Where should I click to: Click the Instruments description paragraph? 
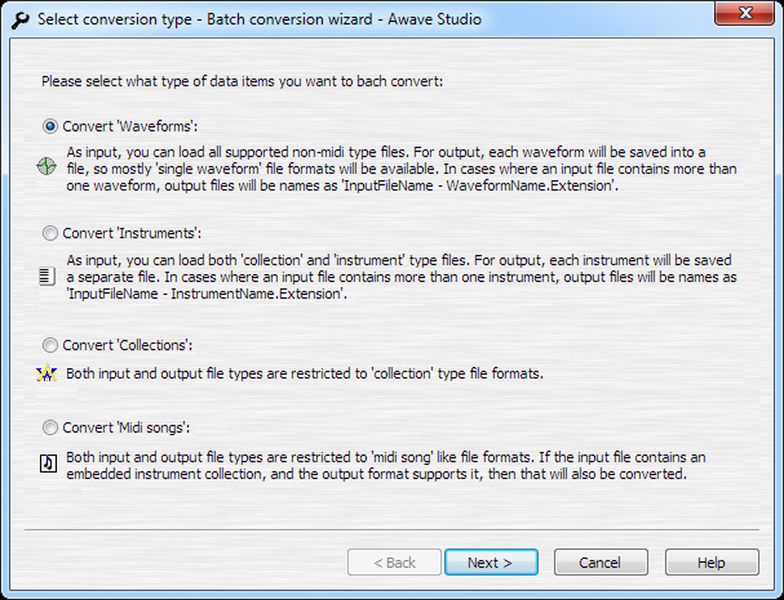400,276
